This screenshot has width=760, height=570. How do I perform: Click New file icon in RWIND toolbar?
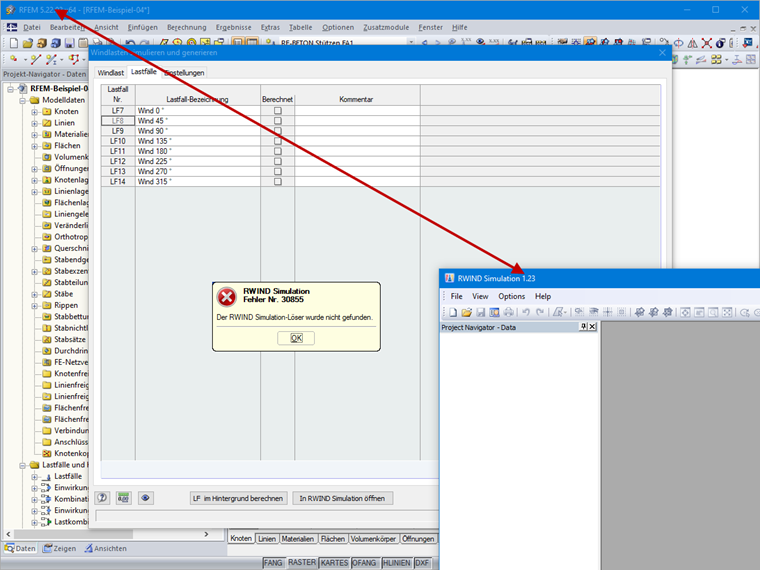453,312
